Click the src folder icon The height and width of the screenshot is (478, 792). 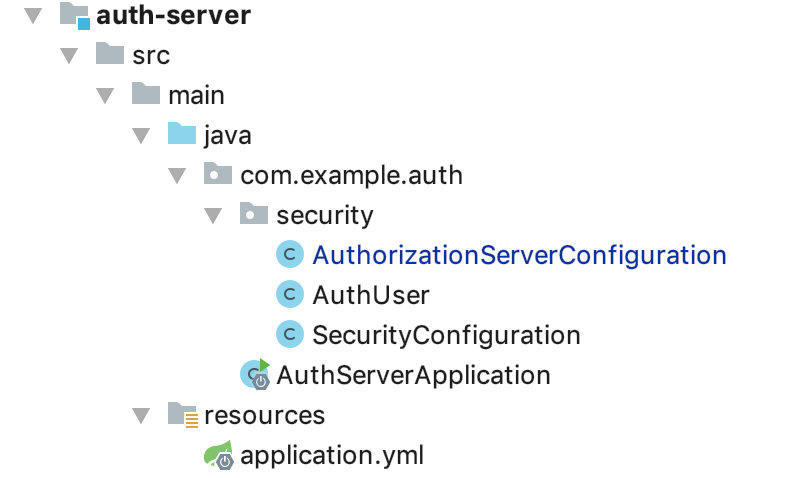click(110, 55)
